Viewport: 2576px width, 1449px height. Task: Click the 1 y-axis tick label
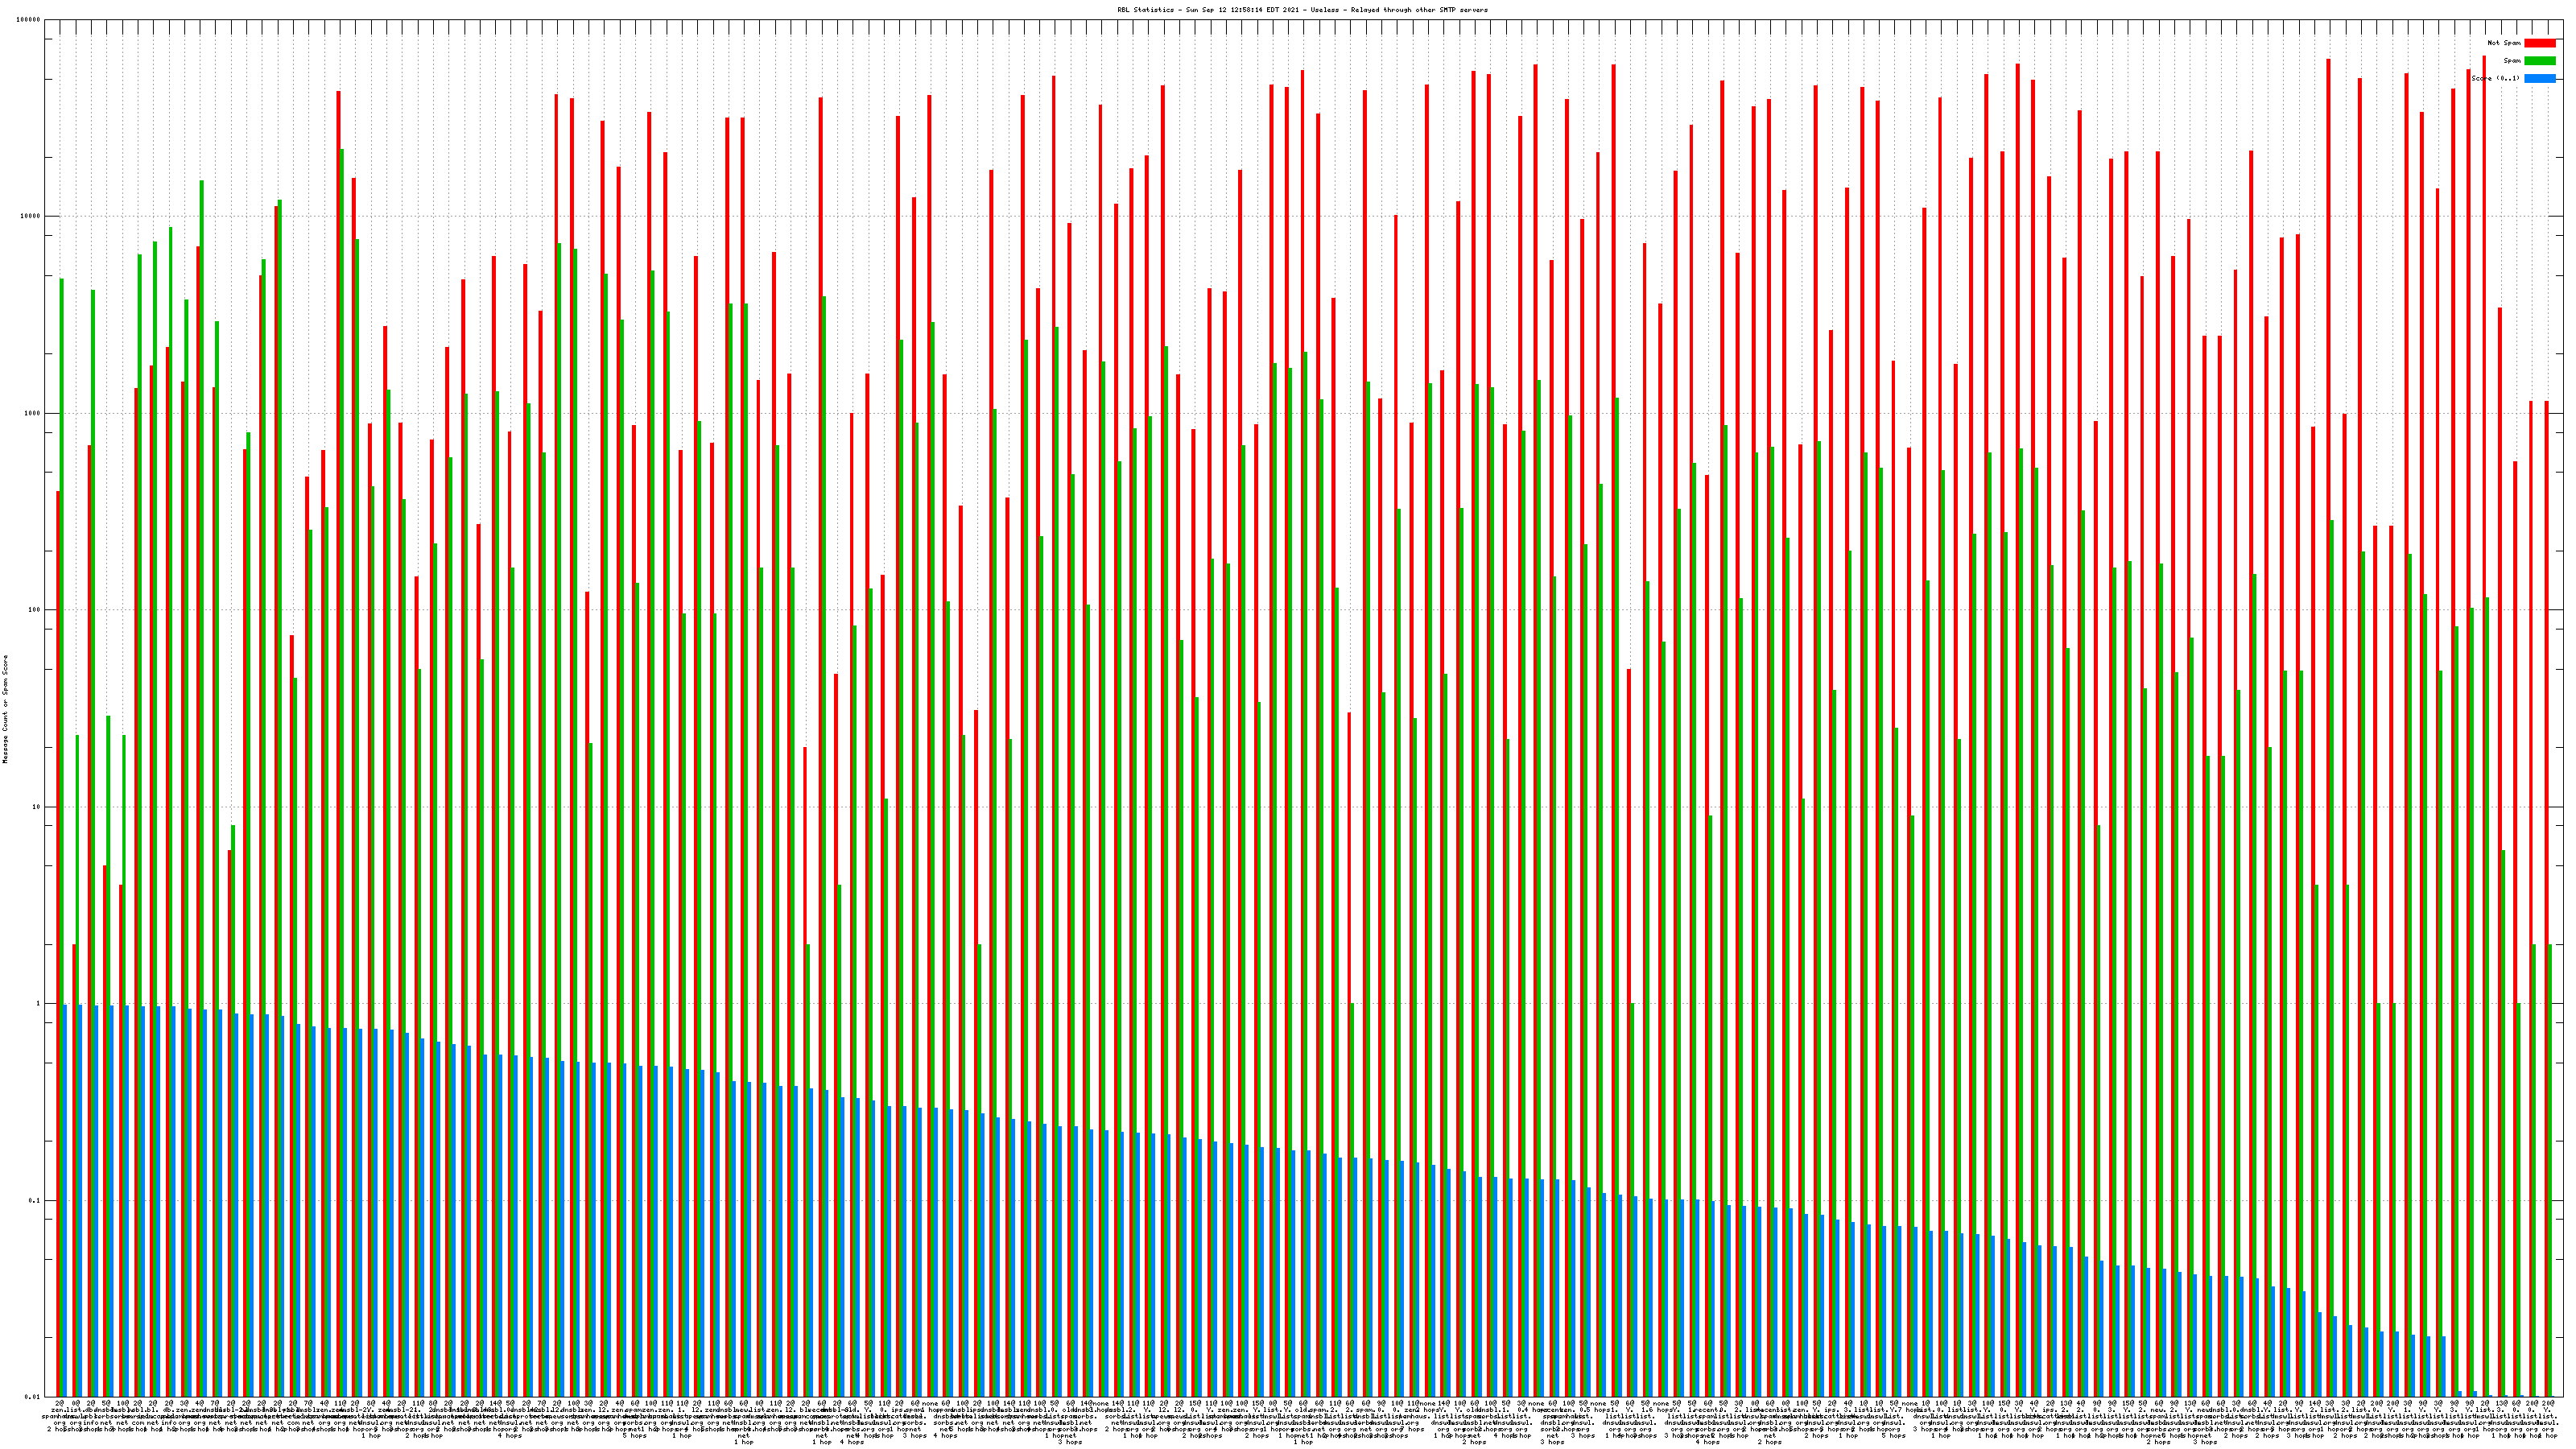pos(39,1004)
